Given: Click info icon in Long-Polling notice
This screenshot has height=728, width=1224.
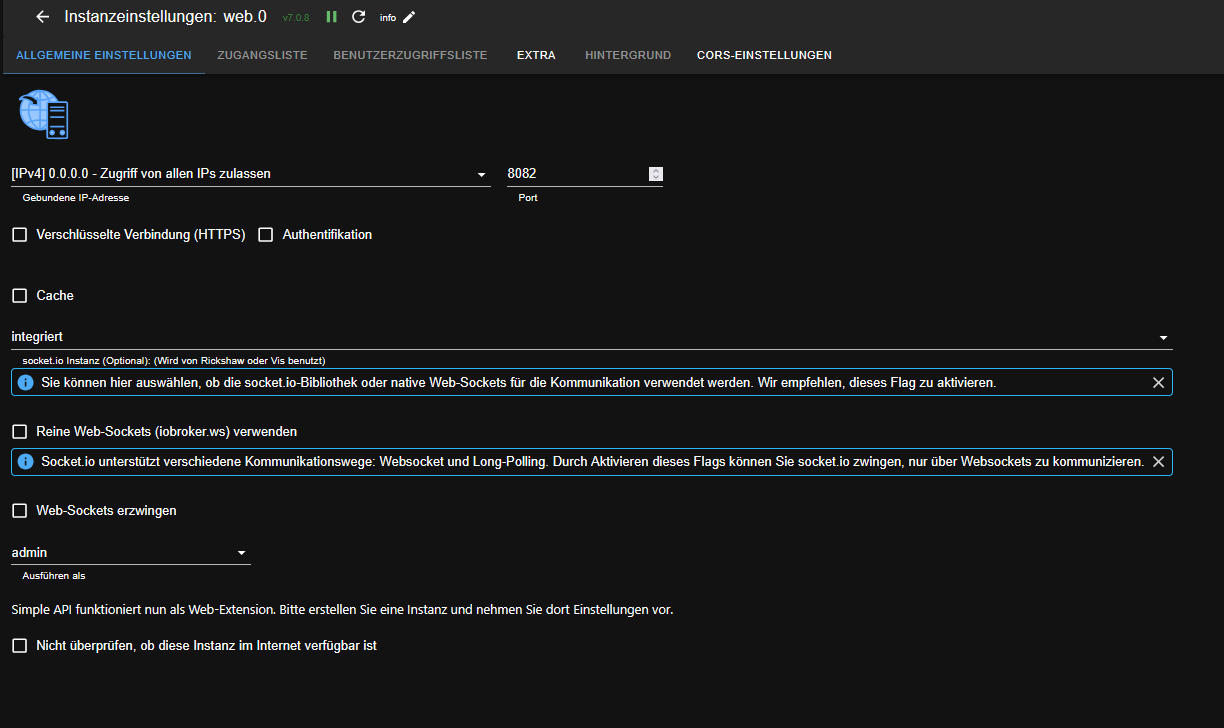Looking at the screenshot, I should pyautogui.click(x=26, y=461).
